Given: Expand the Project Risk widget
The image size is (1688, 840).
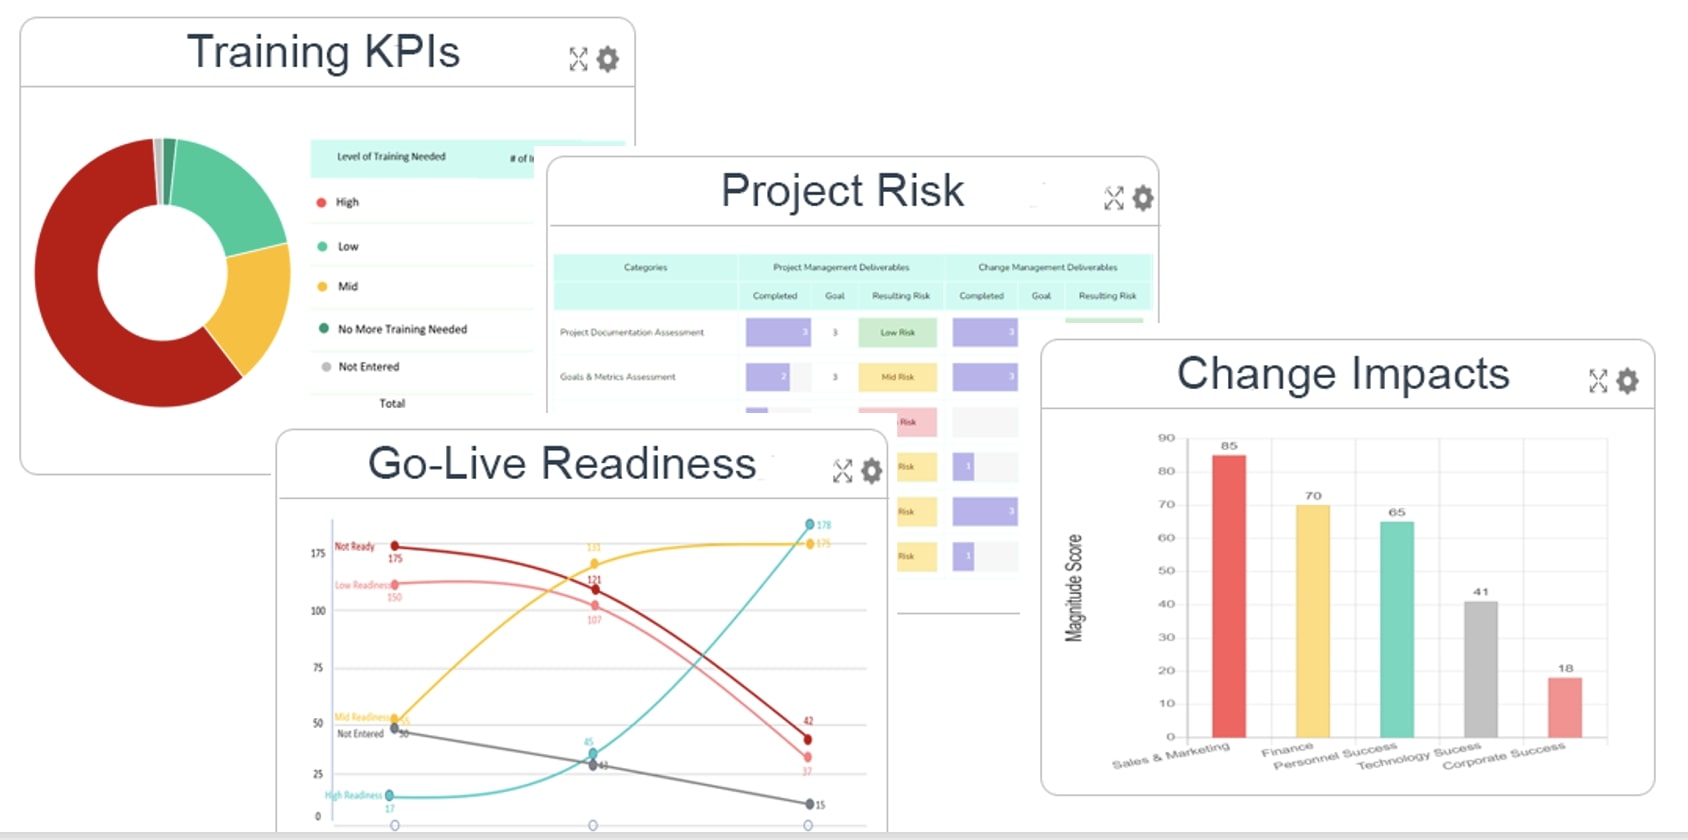Looking at the screenshot, I should point(1113,198).
